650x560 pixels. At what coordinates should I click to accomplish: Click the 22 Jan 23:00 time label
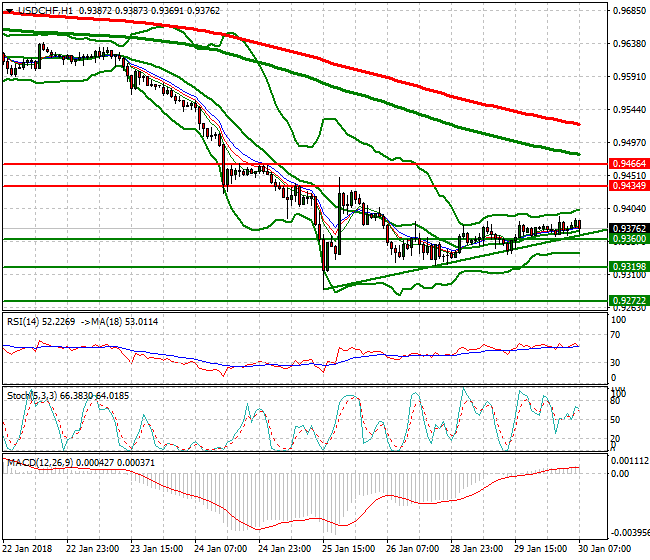click(x=92, y=549)
